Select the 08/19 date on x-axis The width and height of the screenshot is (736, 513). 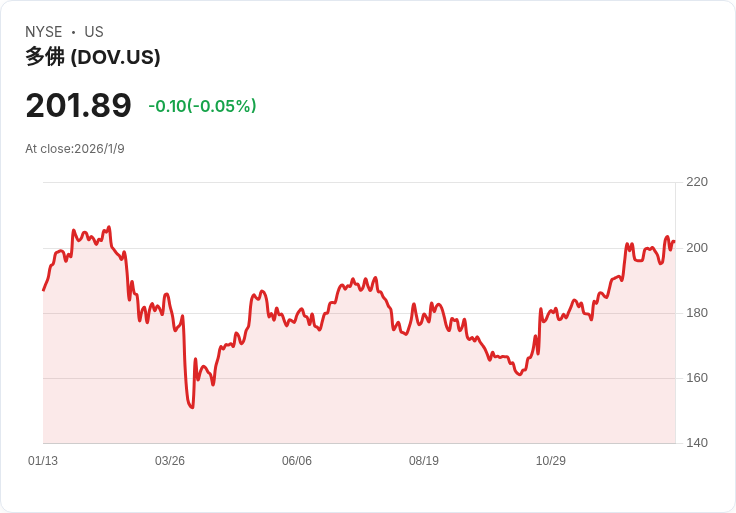click(x=424, y=461)
